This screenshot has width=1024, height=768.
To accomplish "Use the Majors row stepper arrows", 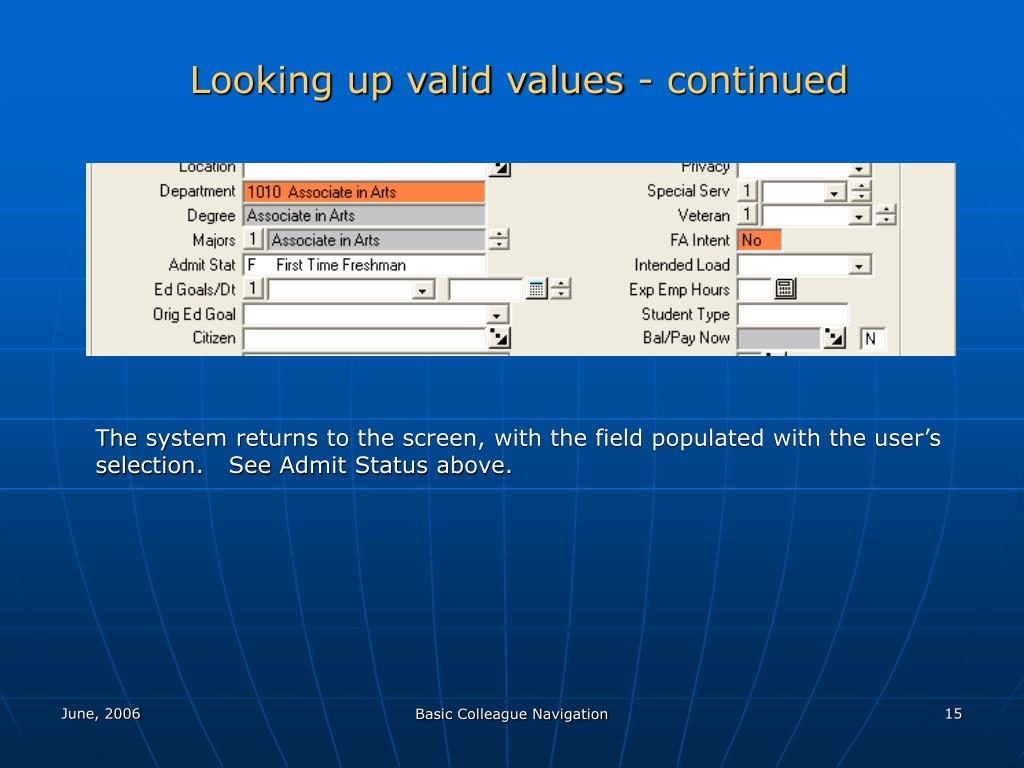I will (499, 240).
